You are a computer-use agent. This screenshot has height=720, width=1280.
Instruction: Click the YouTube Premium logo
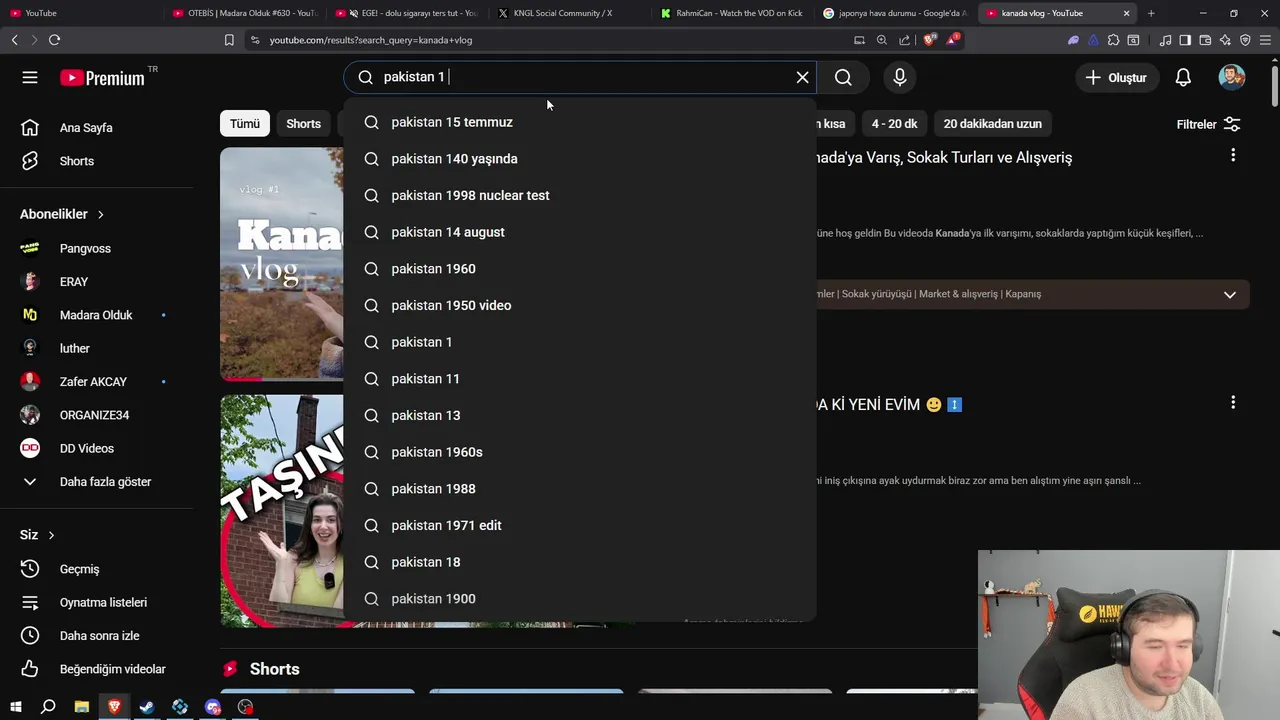click(x=102, y=78)
